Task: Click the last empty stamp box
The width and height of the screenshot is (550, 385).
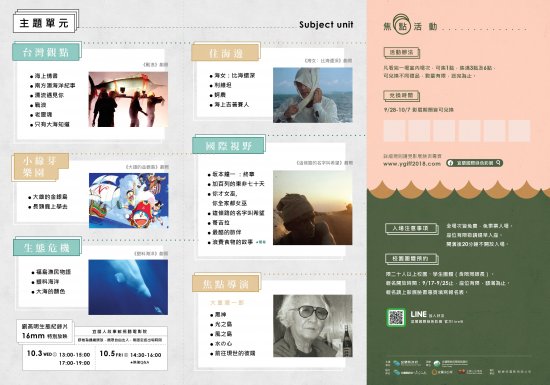Action: click(x=519, y=130)
